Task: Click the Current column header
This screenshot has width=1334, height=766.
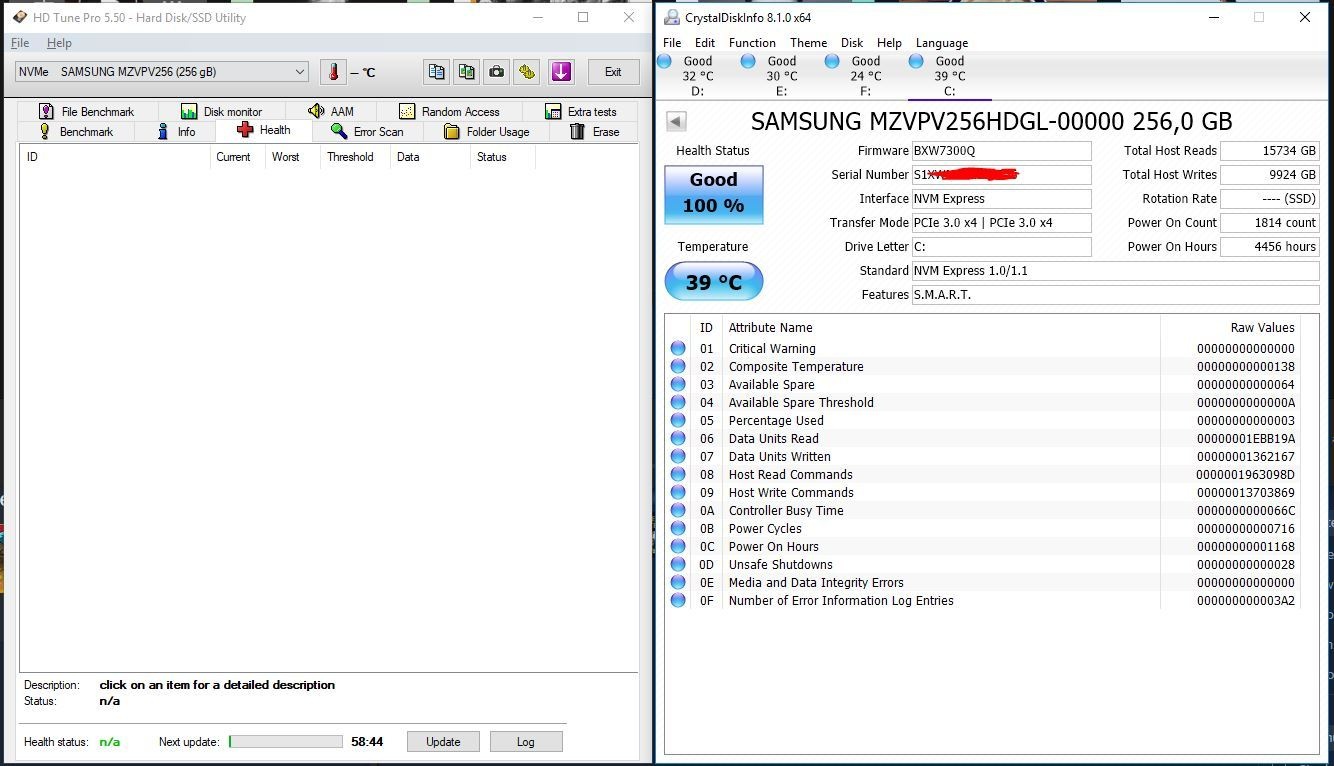Action: (x=237, y=157)
